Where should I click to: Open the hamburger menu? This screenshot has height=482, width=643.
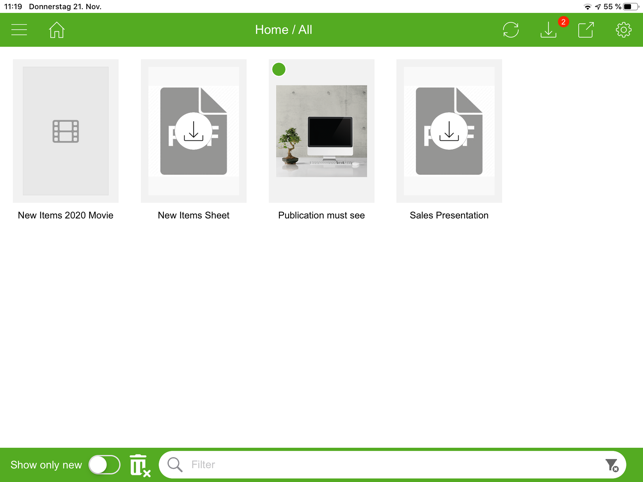(x=19, y=30)
